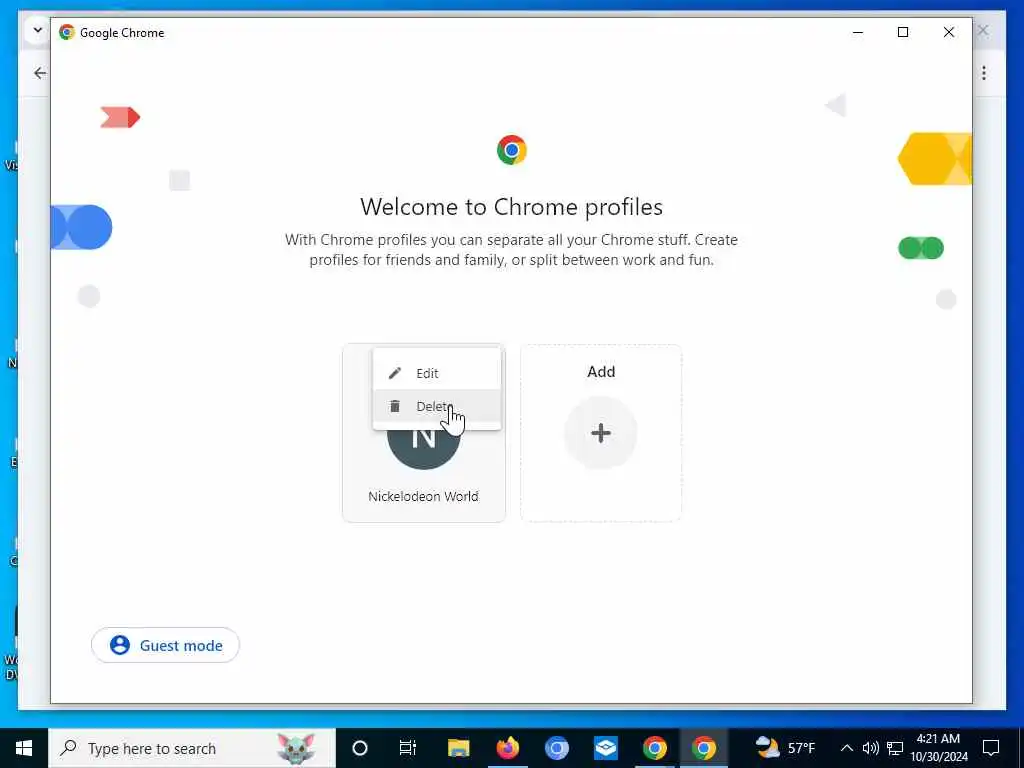Switch to the first Chrome taskbar icon
The image size is (1024, 768).
click(654, 748)
